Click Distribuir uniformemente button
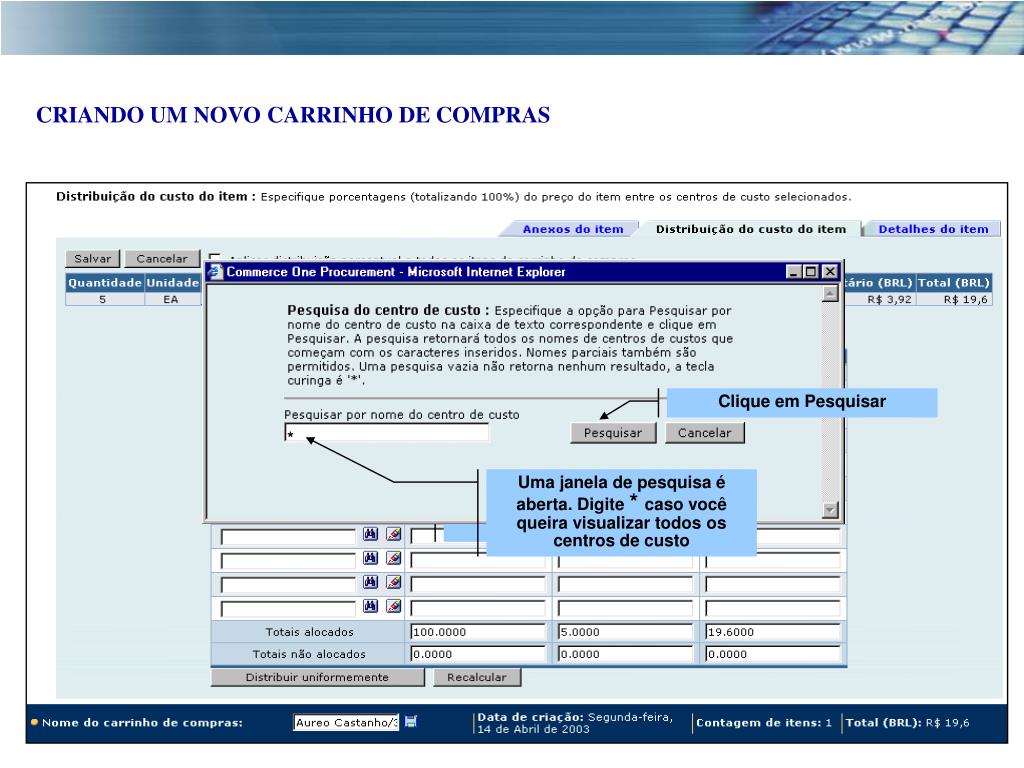 point(317,677)
